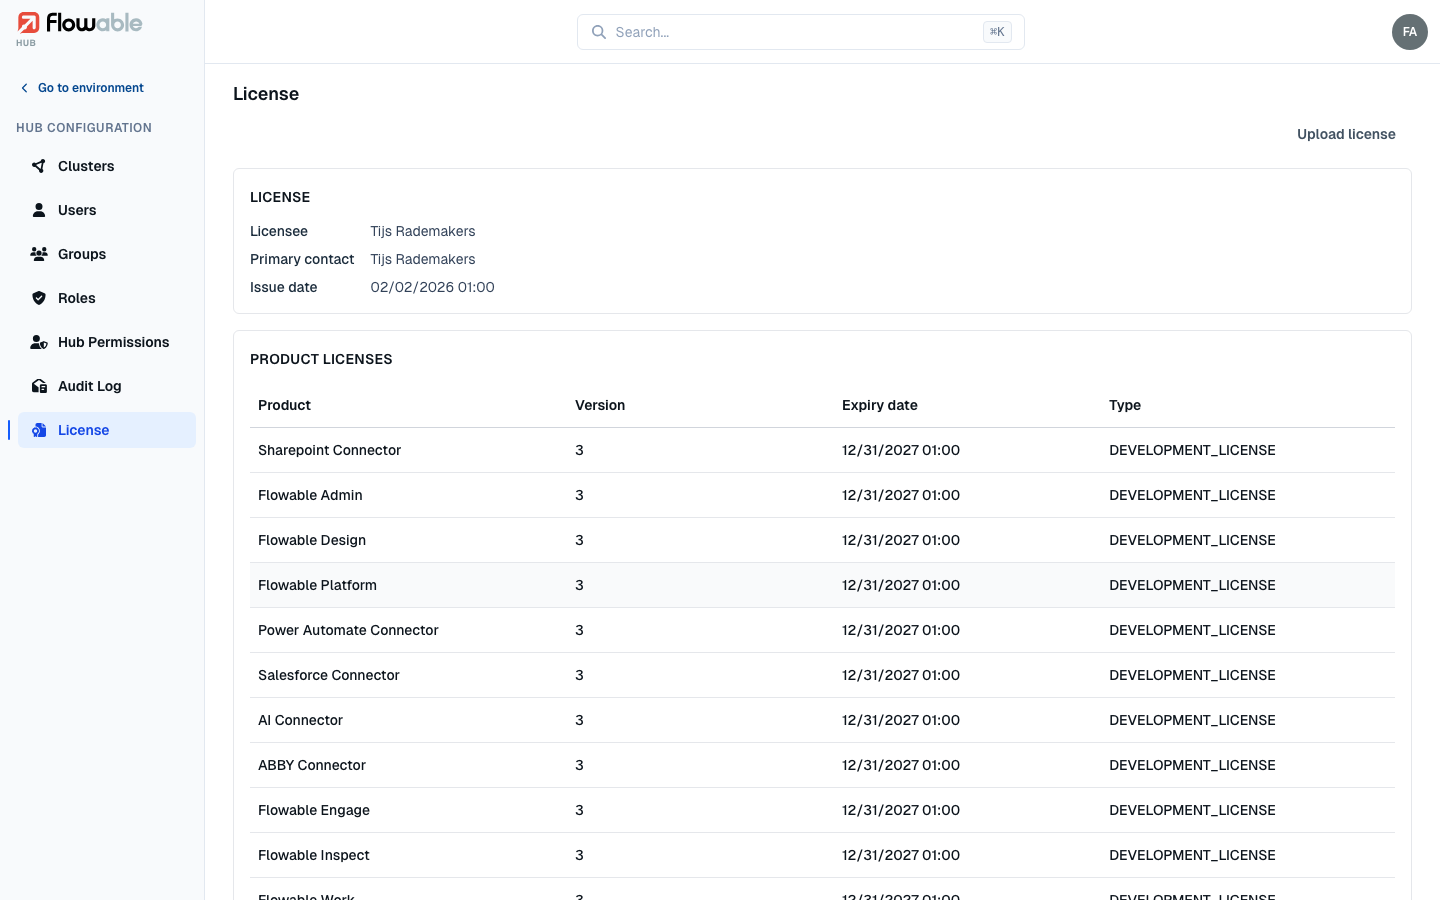
Task: Click the magnifier icon in search bar
Action: [x=599, y=32]
